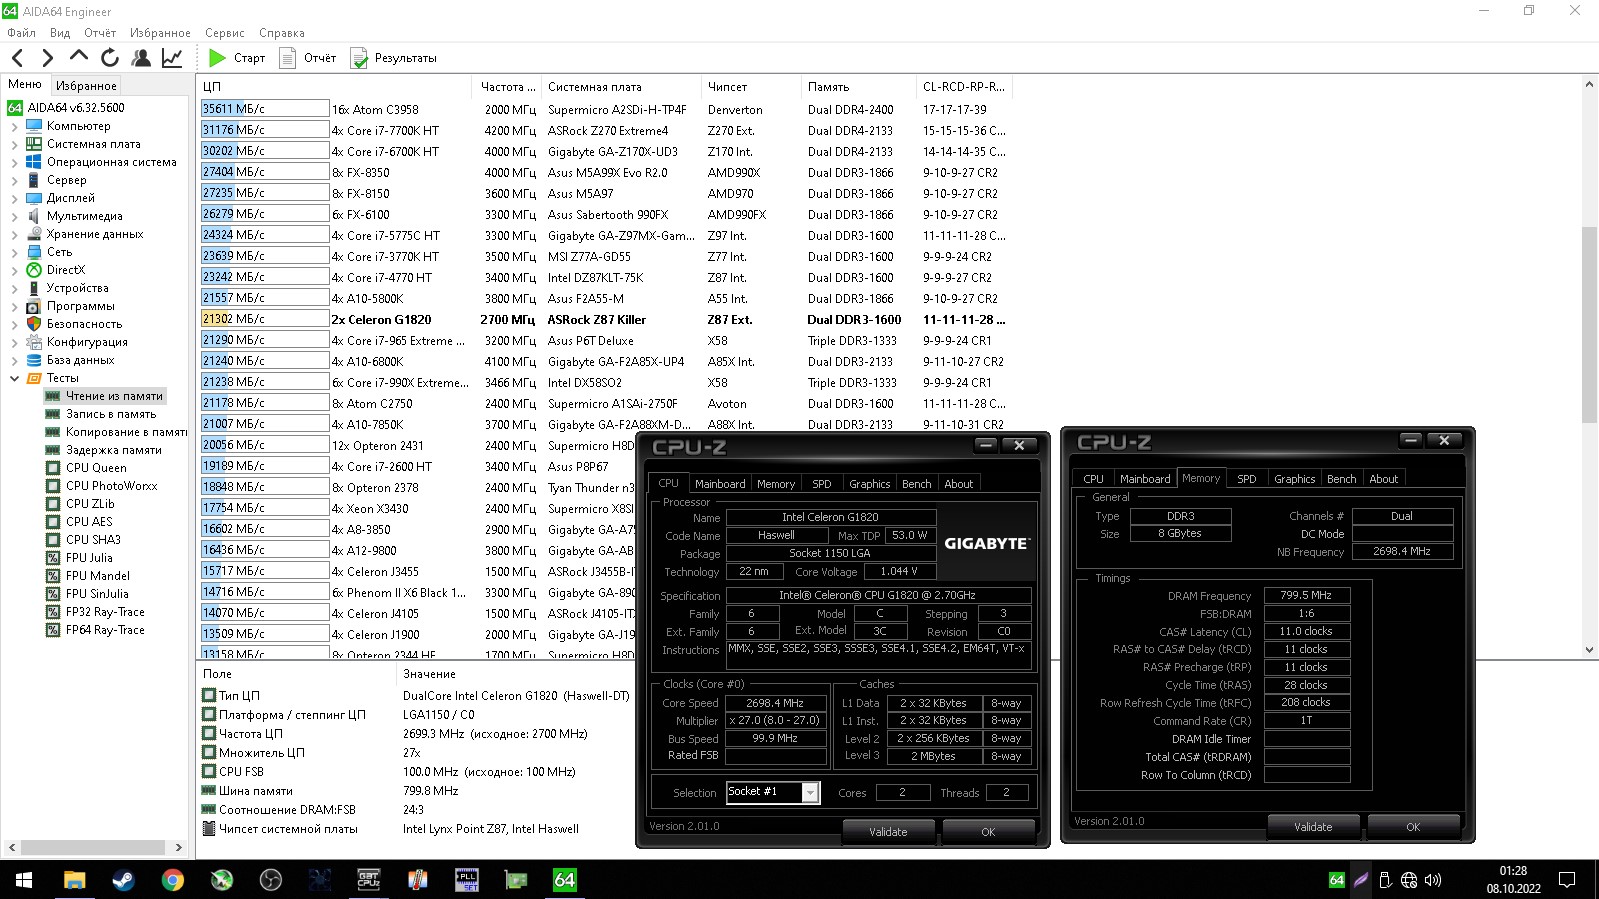
Task: Expand the Сервер tree node
Action: pos(14,181)
